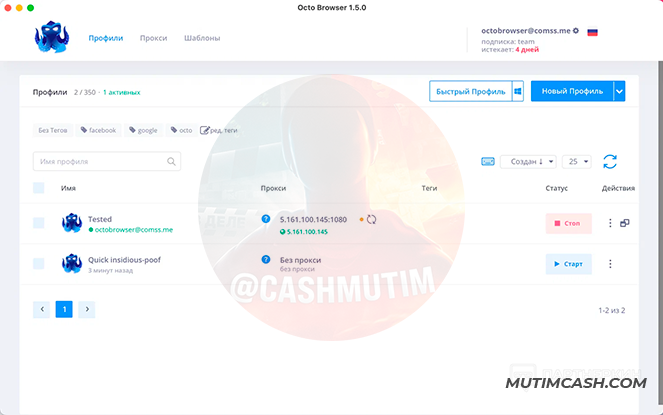
Task: Start Quick insidious-poof with Старт button
Action: [x=568, y=264]
